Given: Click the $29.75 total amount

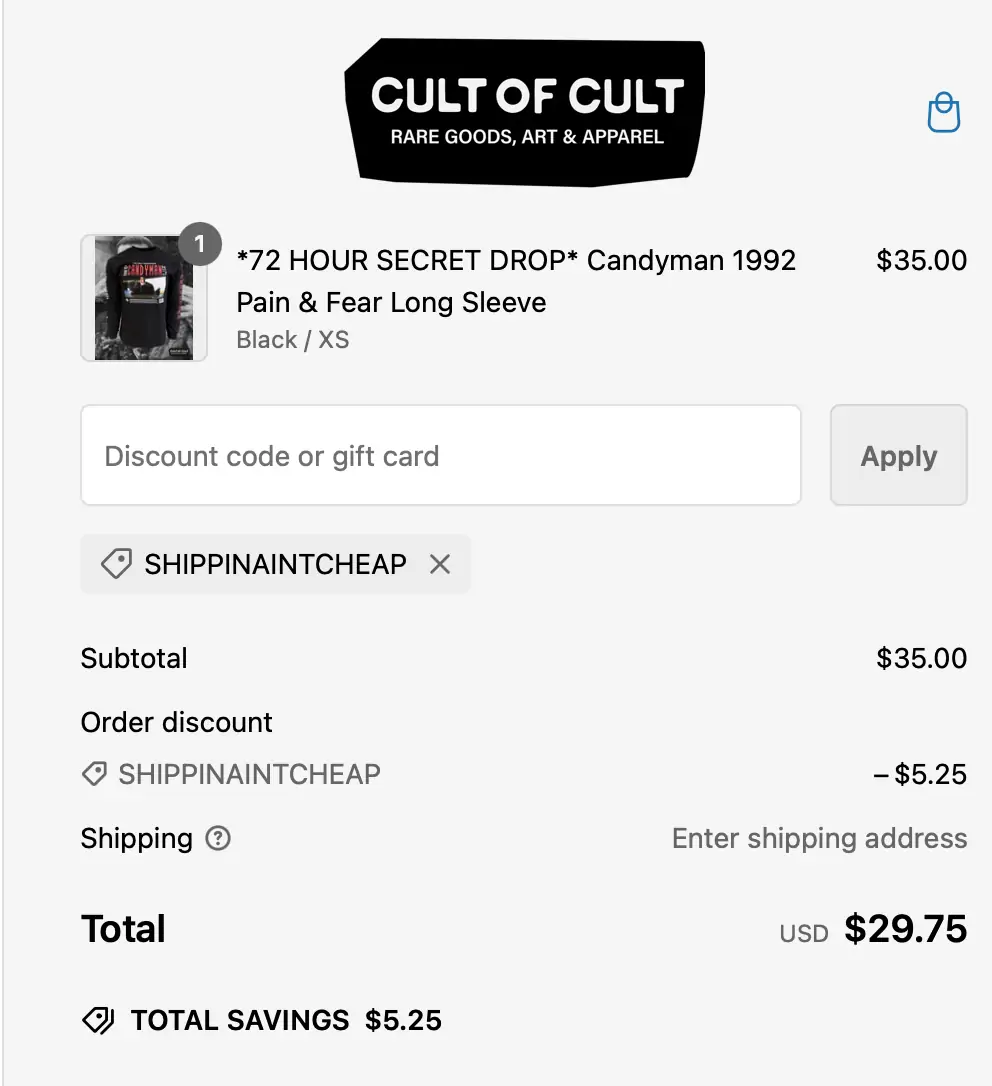Looking at the screenshot, I should tap(905, 929).
